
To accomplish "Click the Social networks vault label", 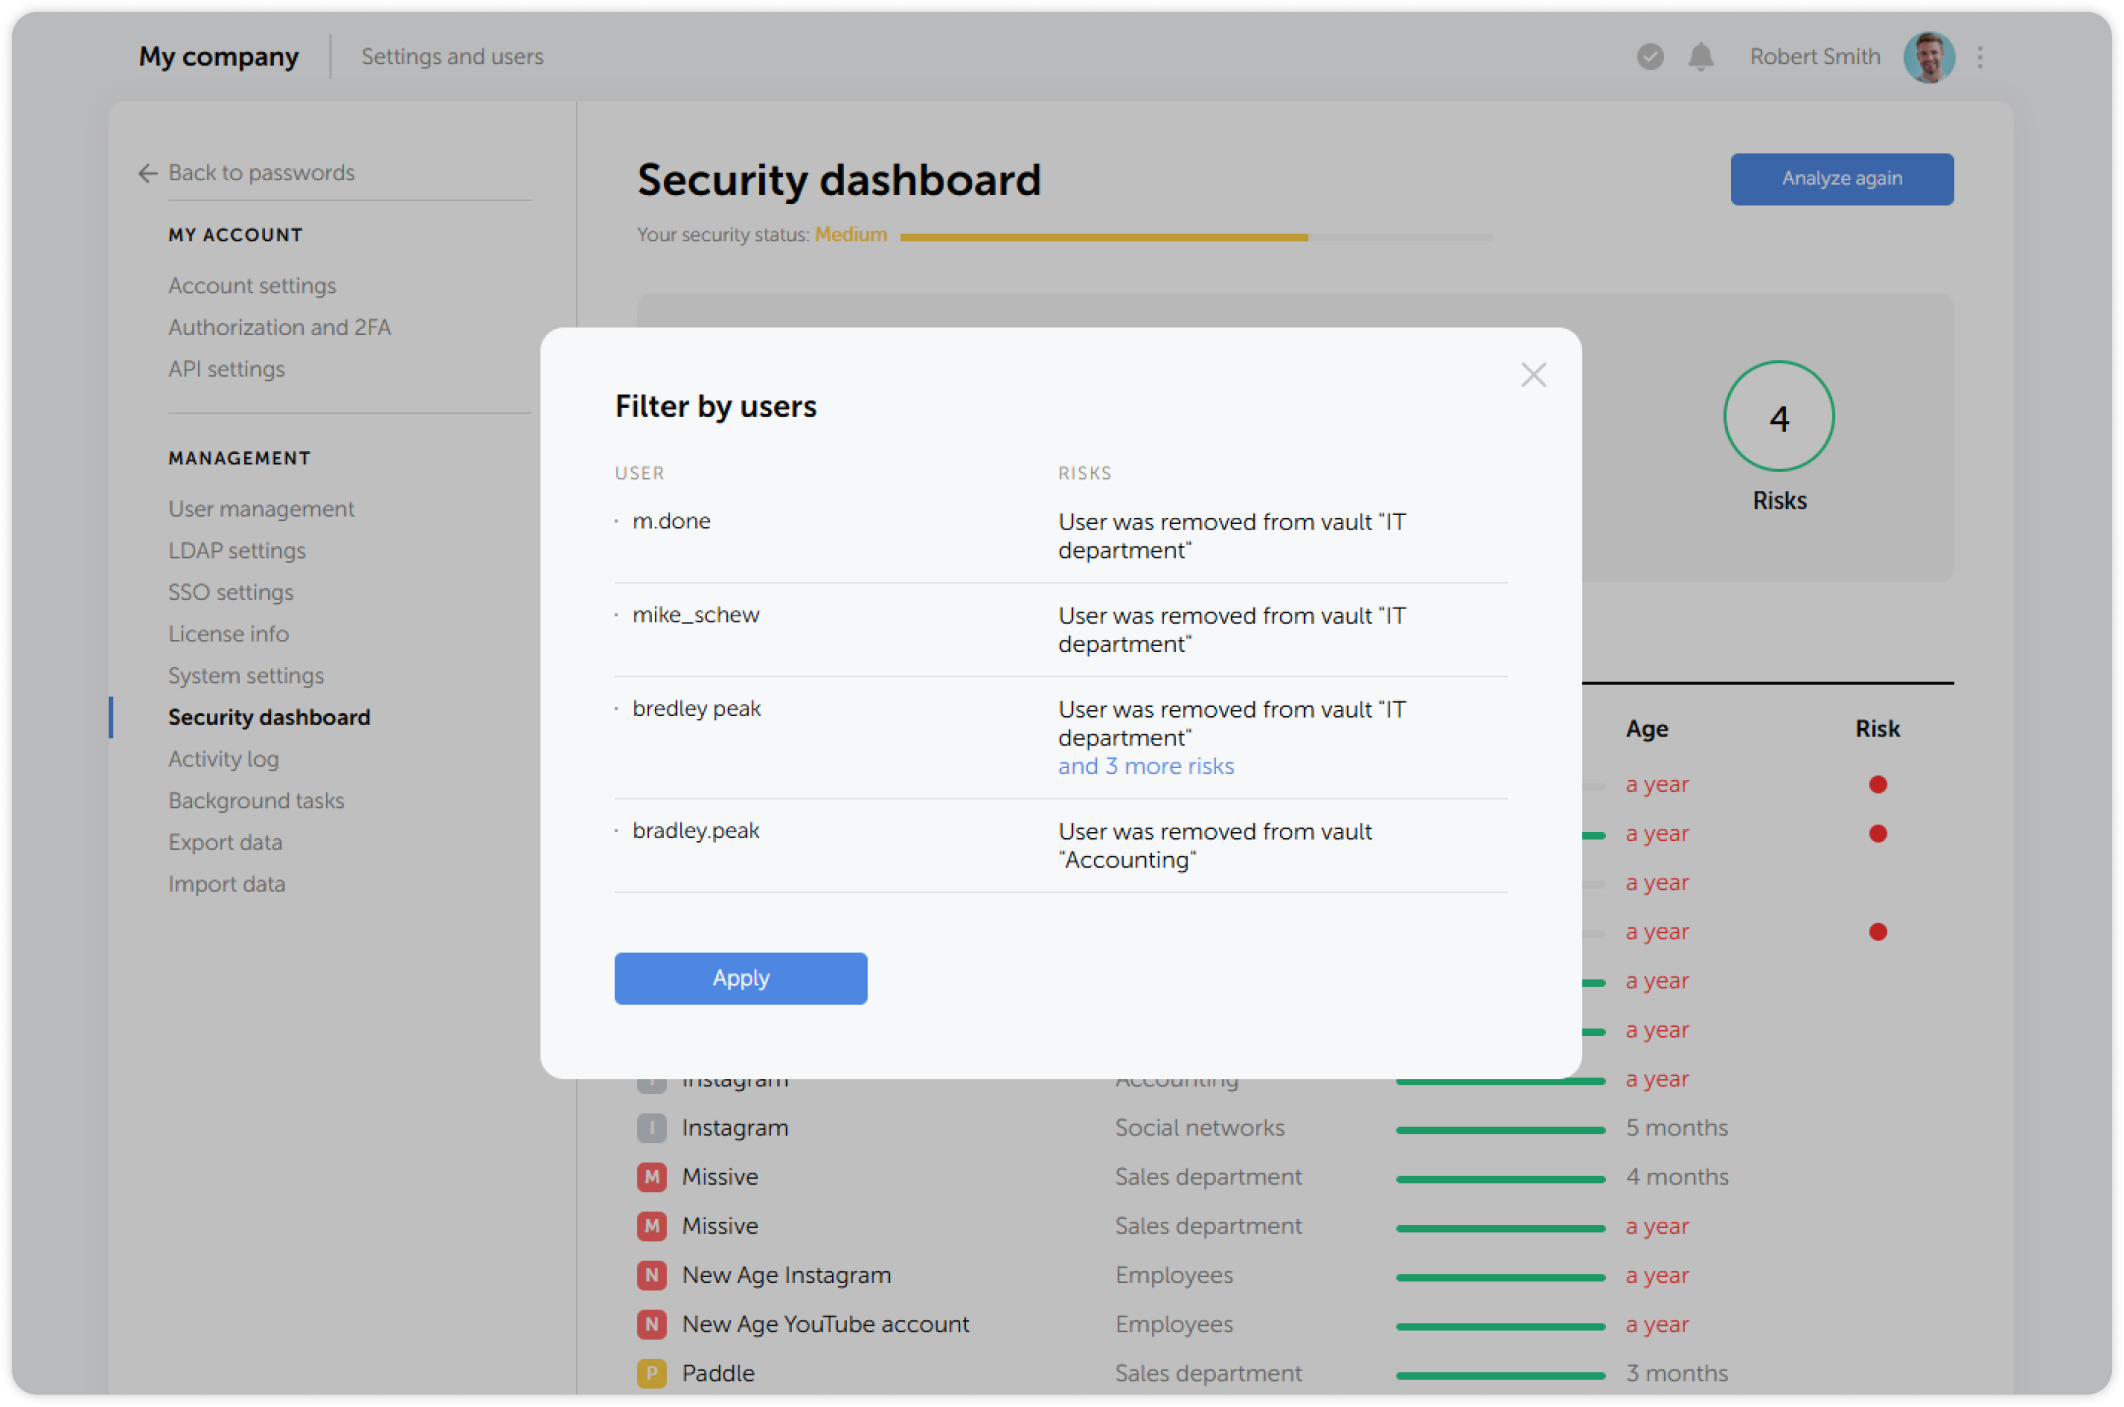I will pyautogui.click(x=1200, y=1128).
